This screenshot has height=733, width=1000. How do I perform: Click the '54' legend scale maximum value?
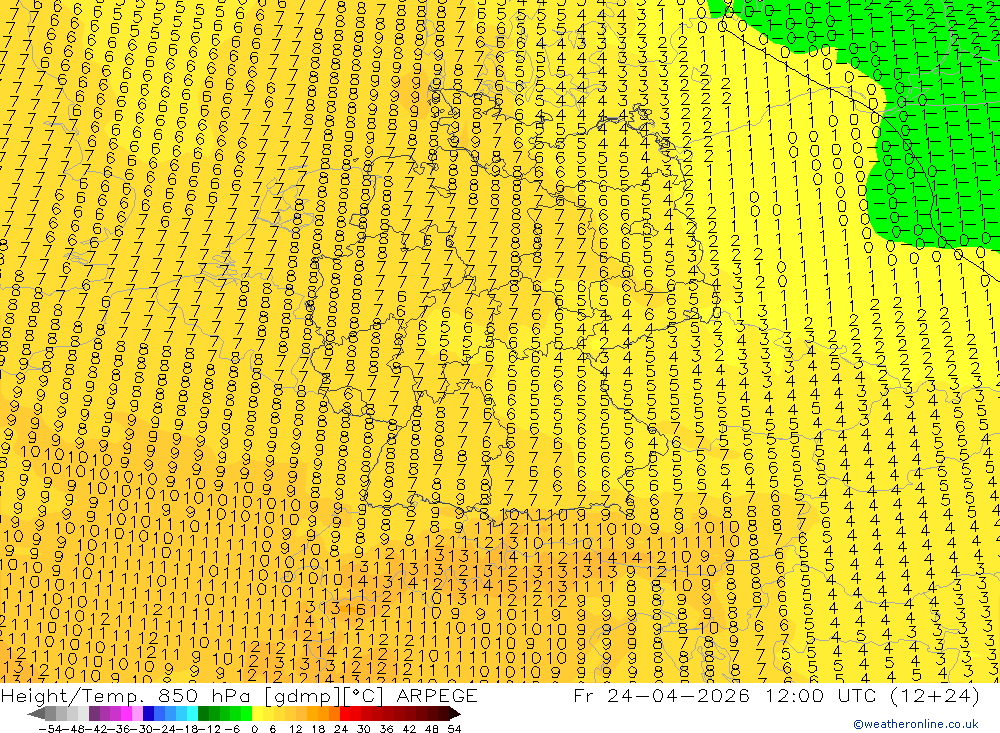point(454,729)
